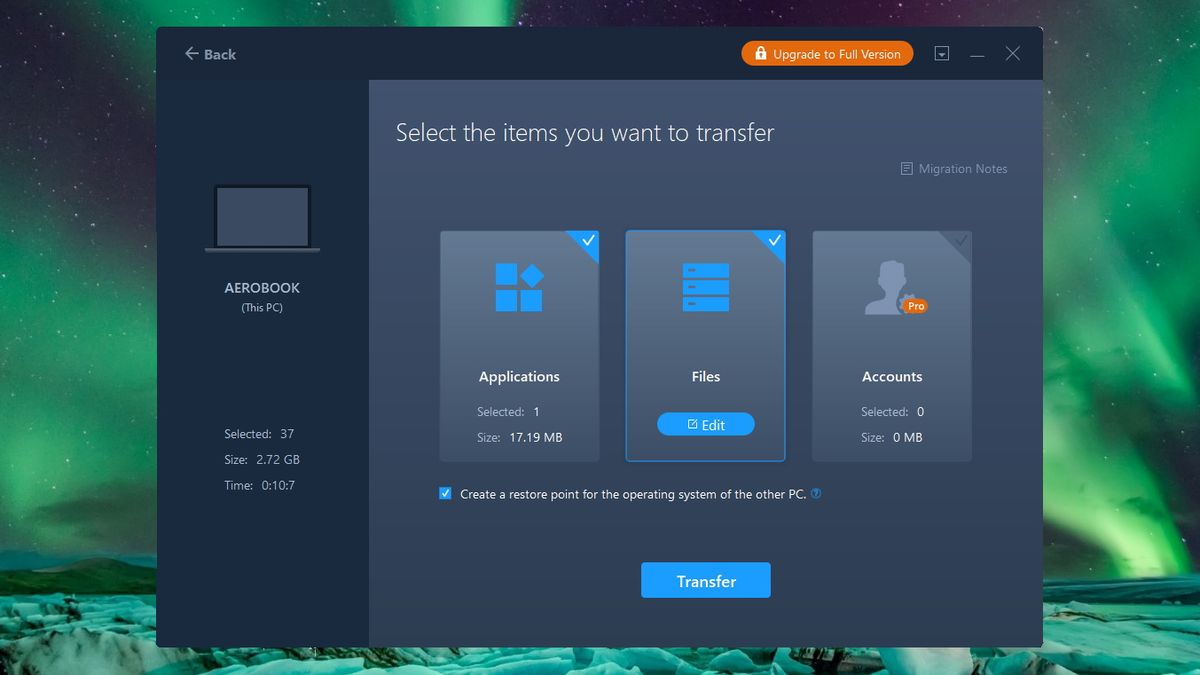Select the Files transfer icon
This screenshot has height=675, width=1200.
tap(705, 287)
